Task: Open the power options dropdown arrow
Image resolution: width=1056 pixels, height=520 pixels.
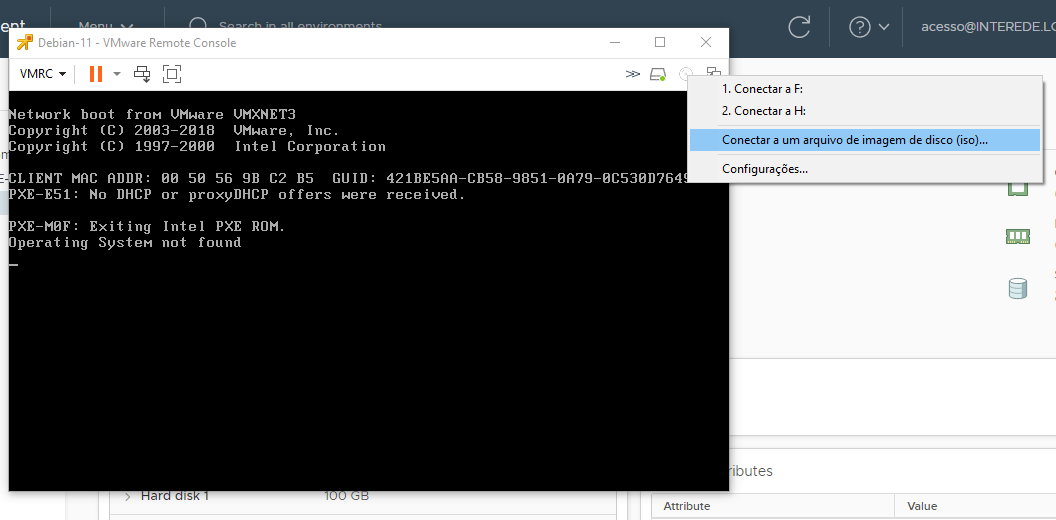Action: point(116,74)
